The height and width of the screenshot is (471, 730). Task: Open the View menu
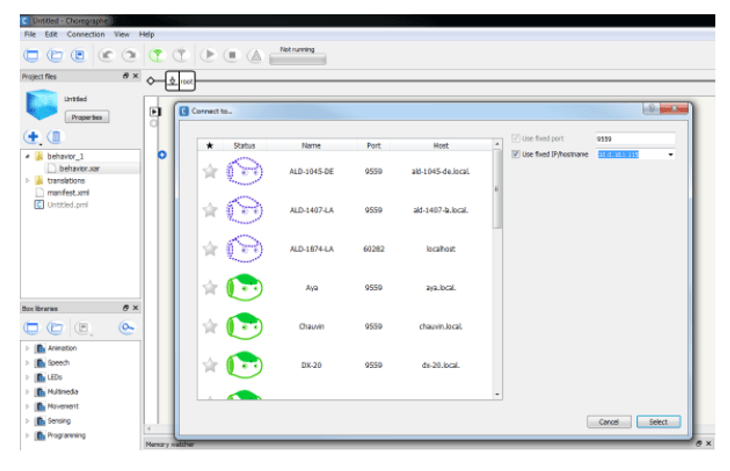(122, 34)
